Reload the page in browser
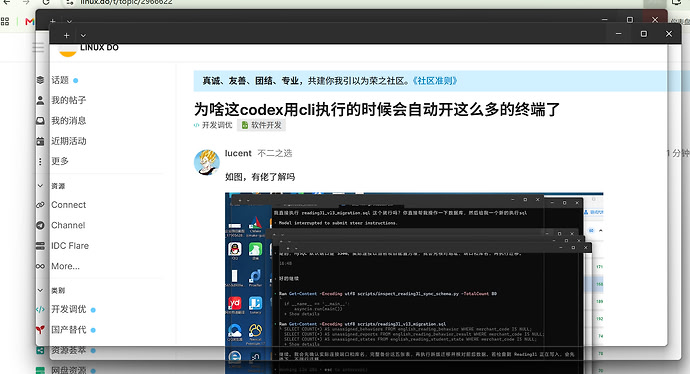The height and width of the screenshot is (374, 690). click(x=46, y=2)
